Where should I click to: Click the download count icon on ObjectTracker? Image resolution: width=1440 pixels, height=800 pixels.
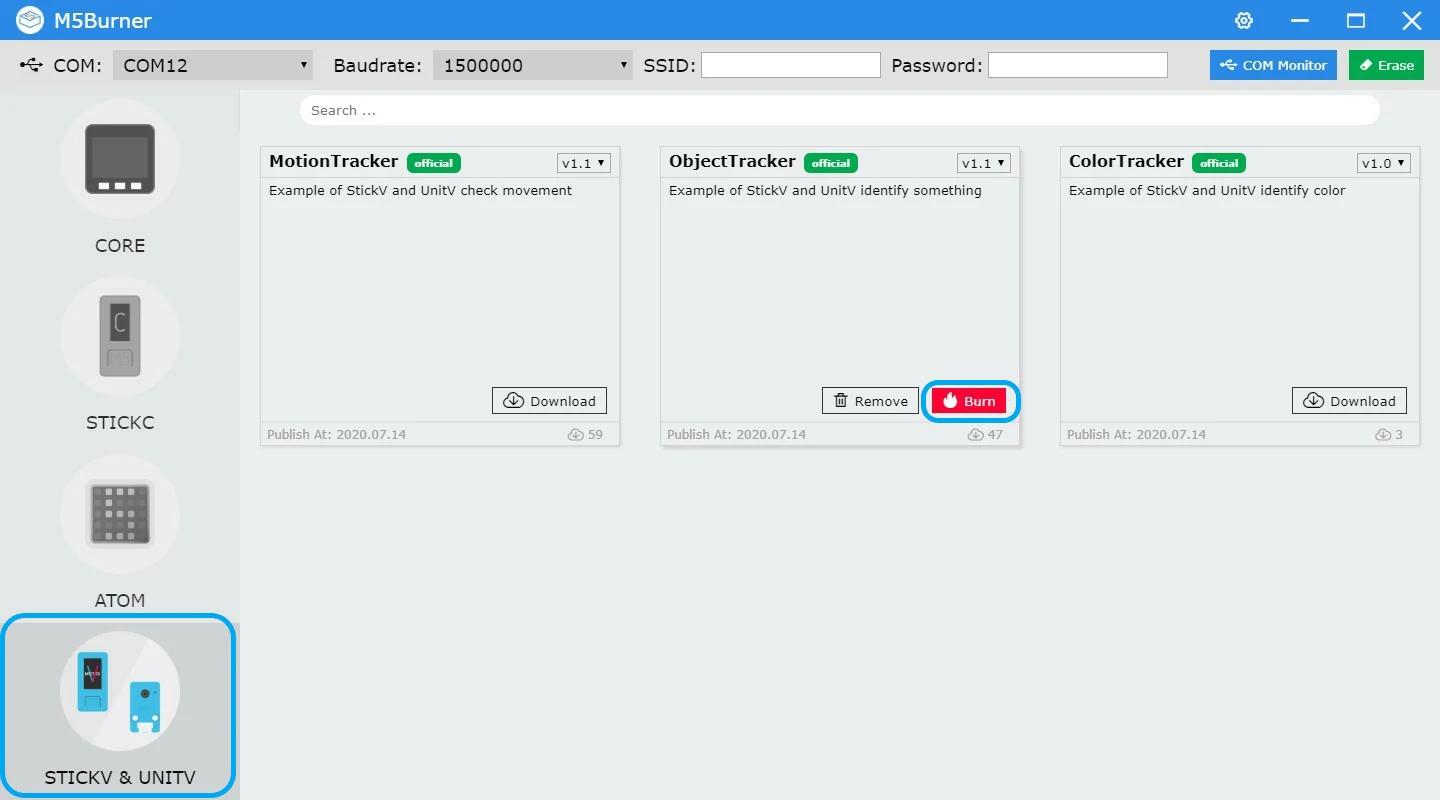pyautogui.click(x=975, y=435)
